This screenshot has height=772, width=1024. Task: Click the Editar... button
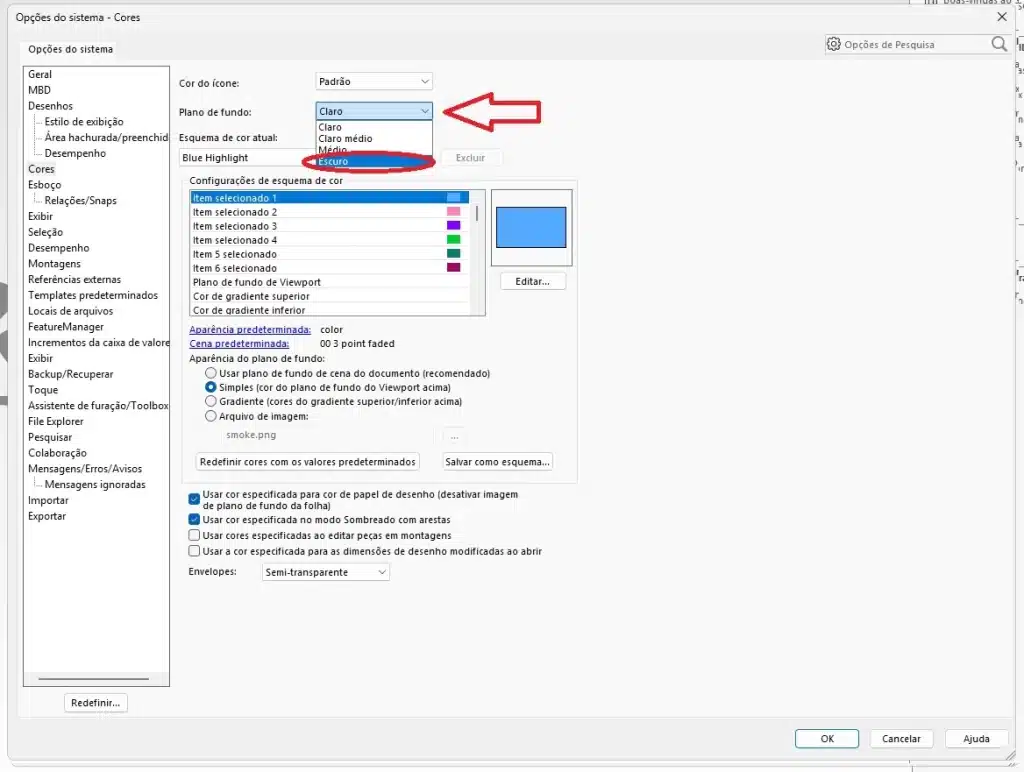click(532, 282)
